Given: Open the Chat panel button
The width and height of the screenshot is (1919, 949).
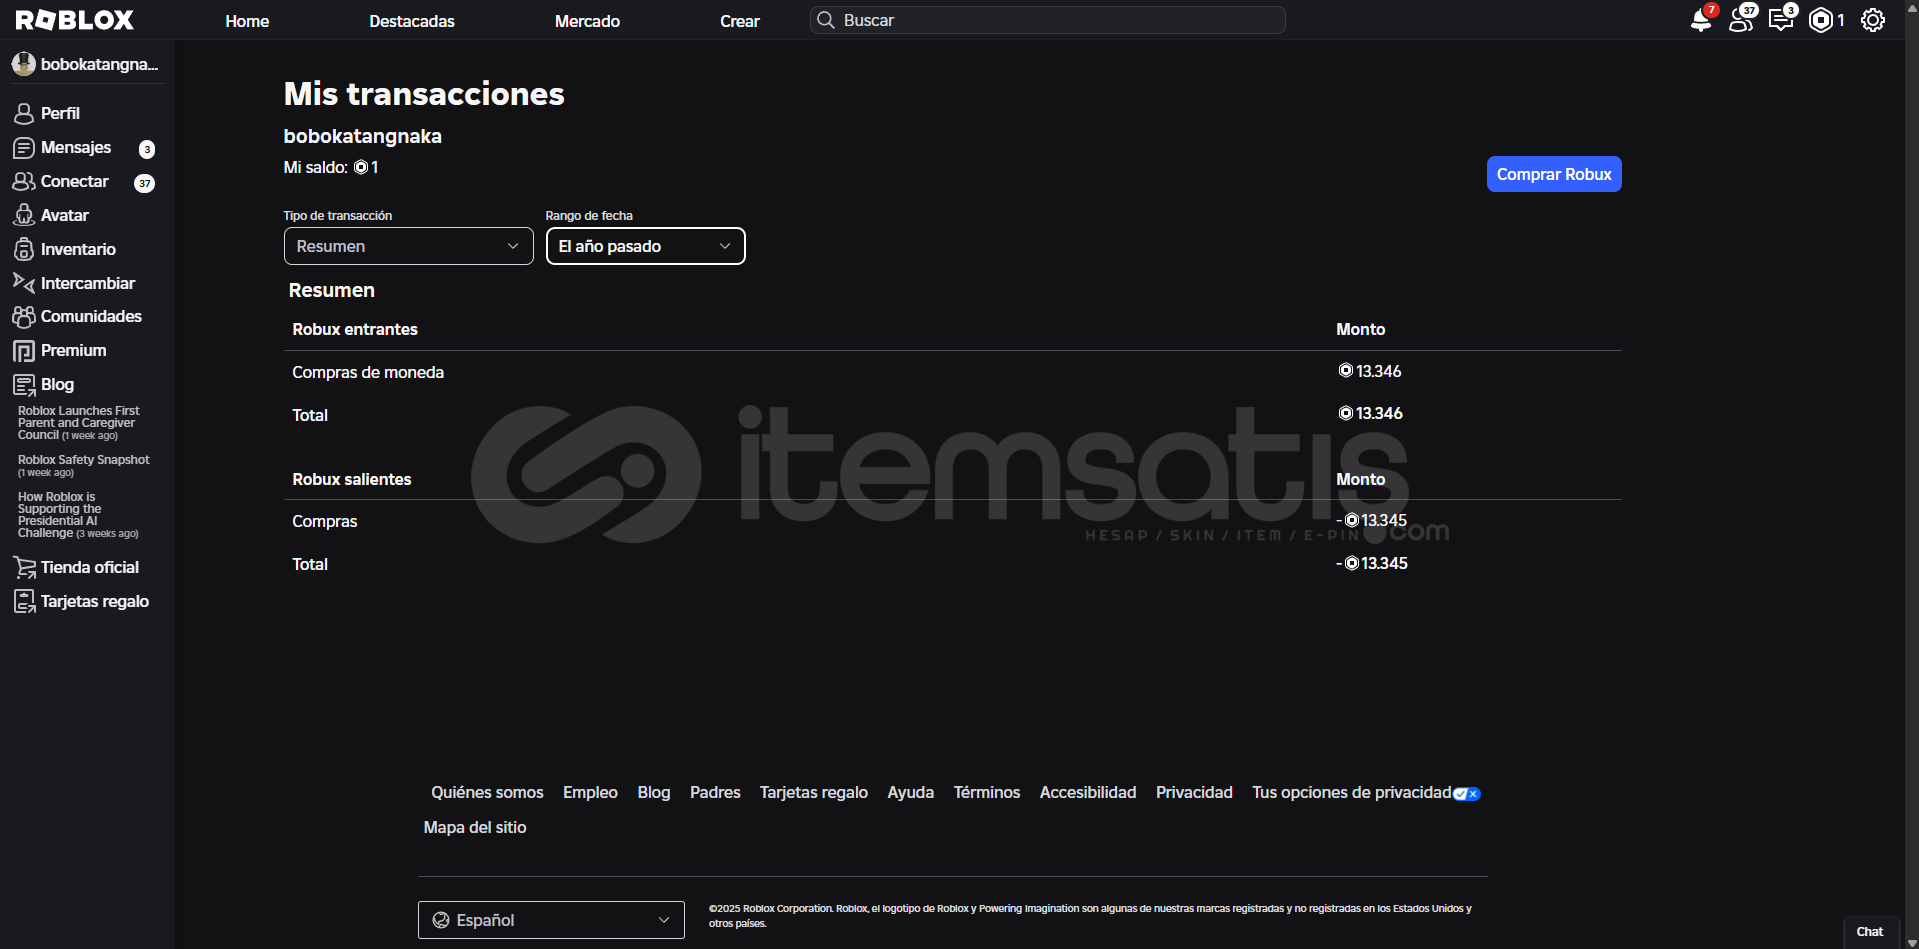Looking at the screenshot, I should click(x=1870, y=932).
